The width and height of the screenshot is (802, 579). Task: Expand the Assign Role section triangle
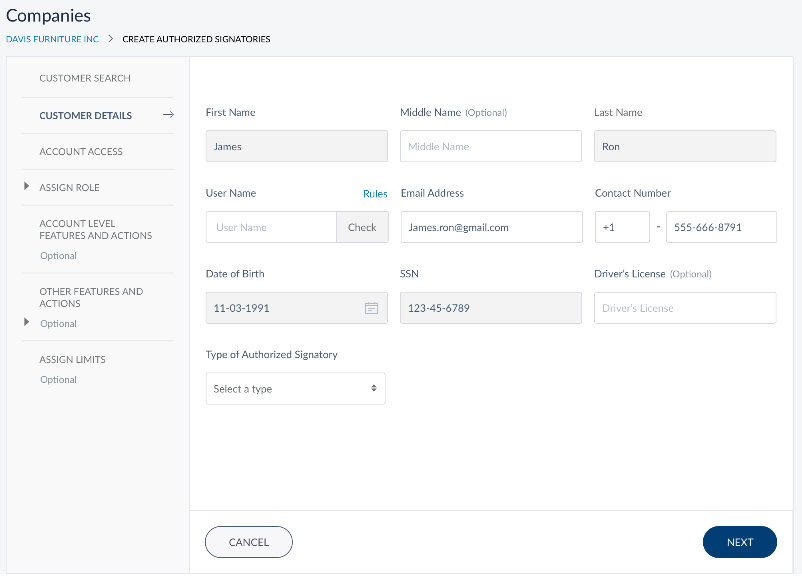(27, 187)
